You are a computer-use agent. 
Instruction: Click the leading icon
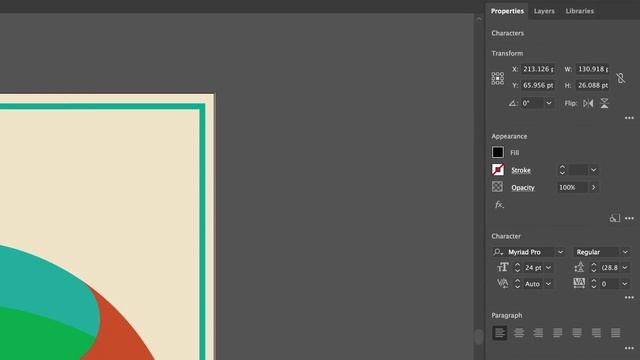(579, 267)
